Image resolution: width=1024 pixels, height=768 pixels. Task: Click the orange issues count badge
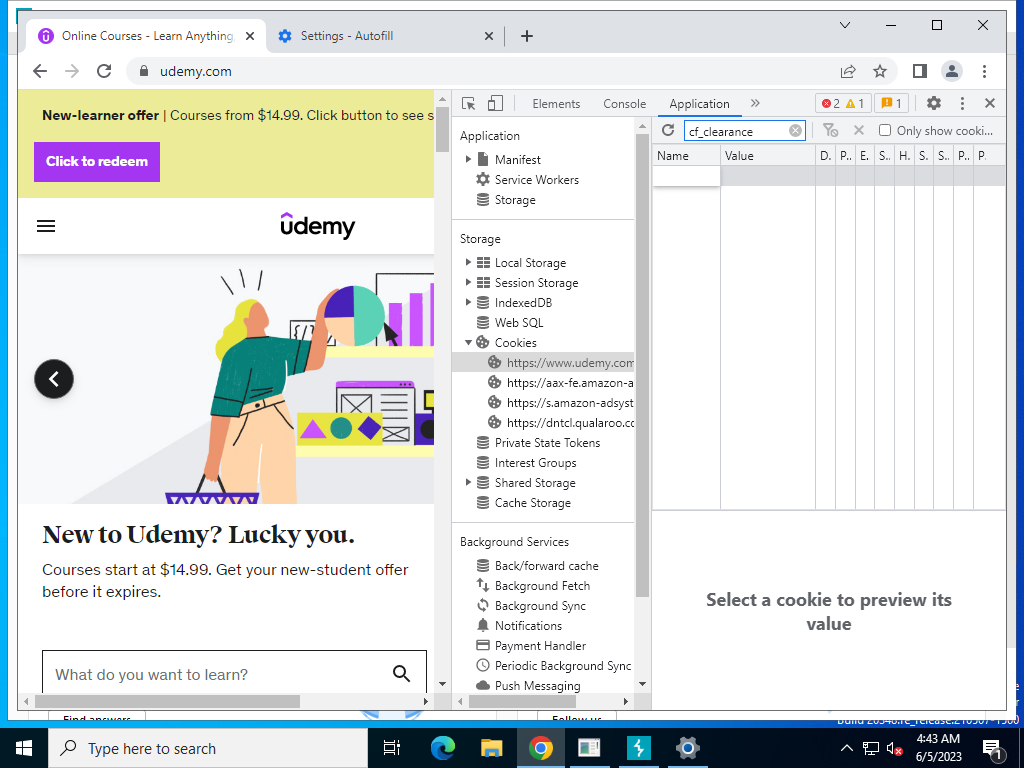coord(891,103)
